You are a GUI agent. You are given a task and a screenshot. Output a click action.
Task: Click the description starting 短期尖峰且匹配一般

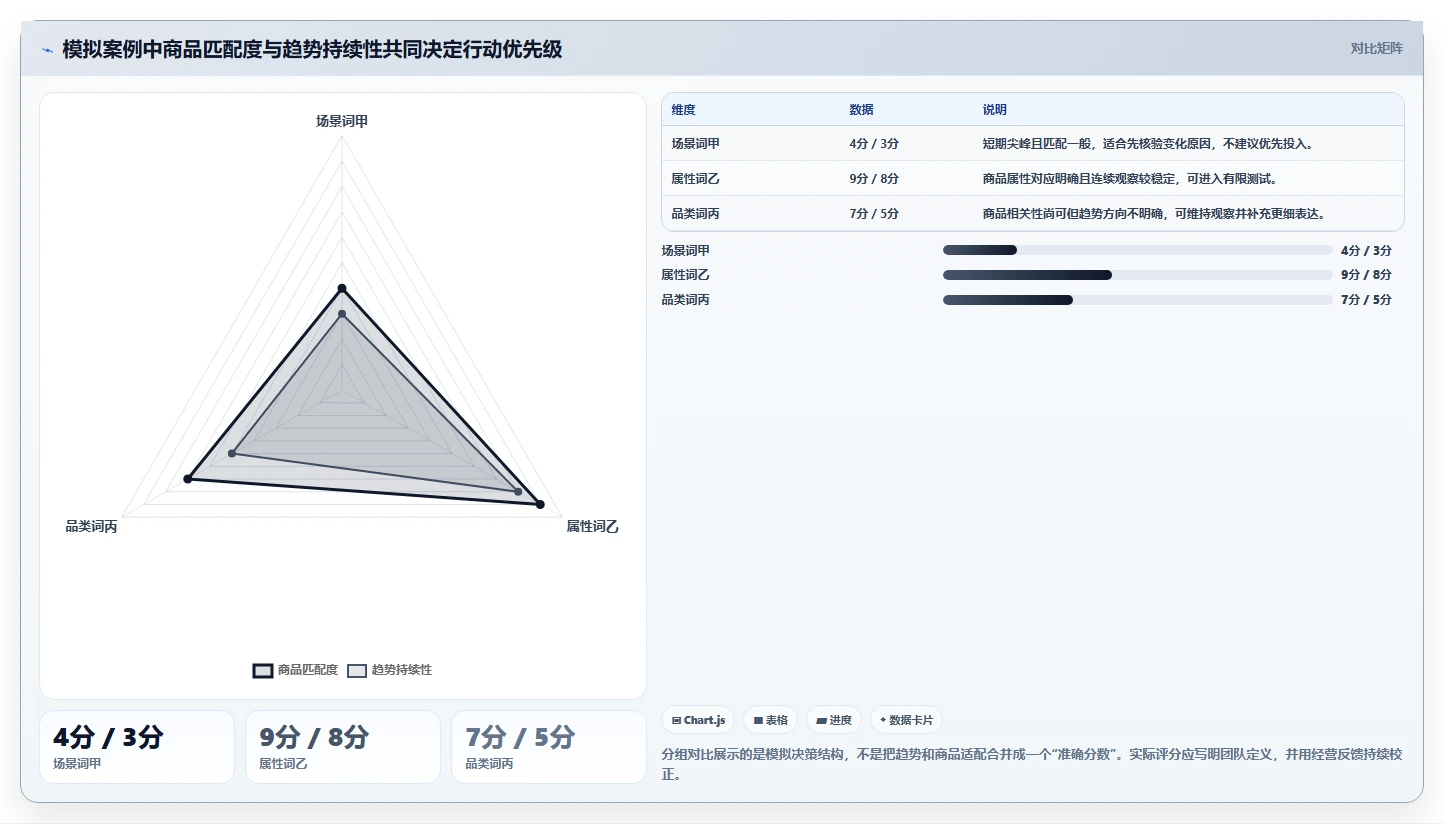click(1148, 143)
